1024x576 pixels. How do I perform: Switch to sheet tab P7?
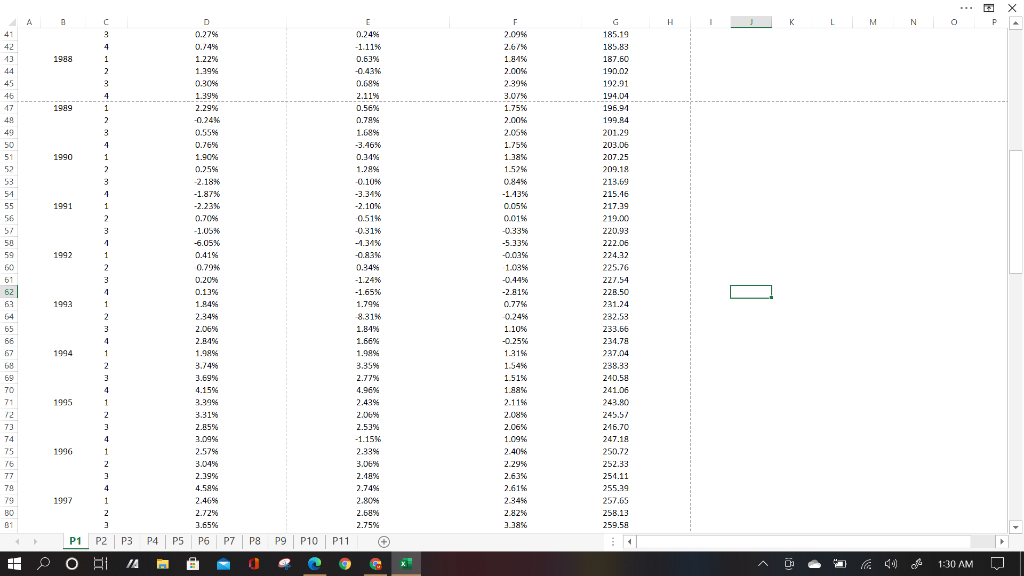(229, 541)
